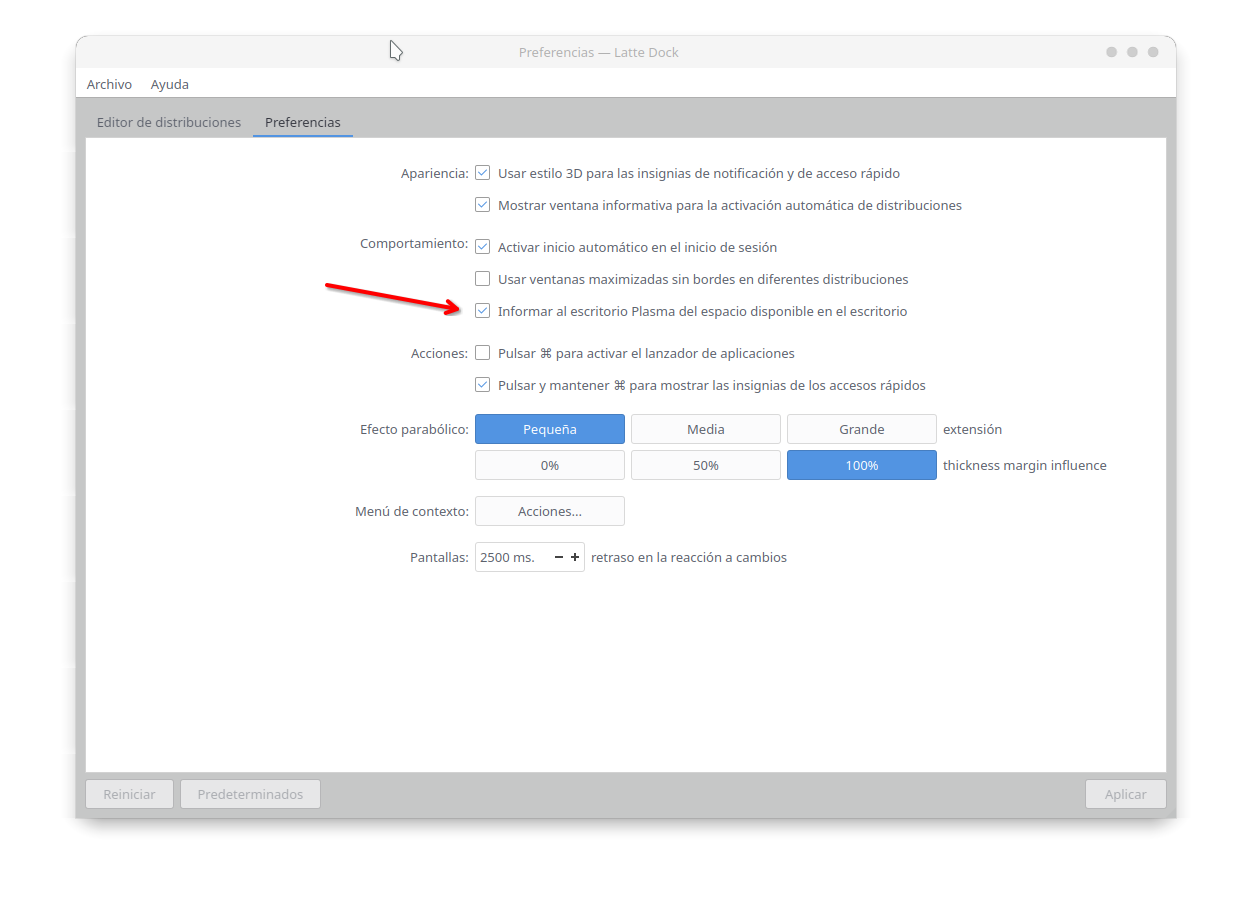Enable borderless maximized windows in different layouts

click(x=483, y=279)
